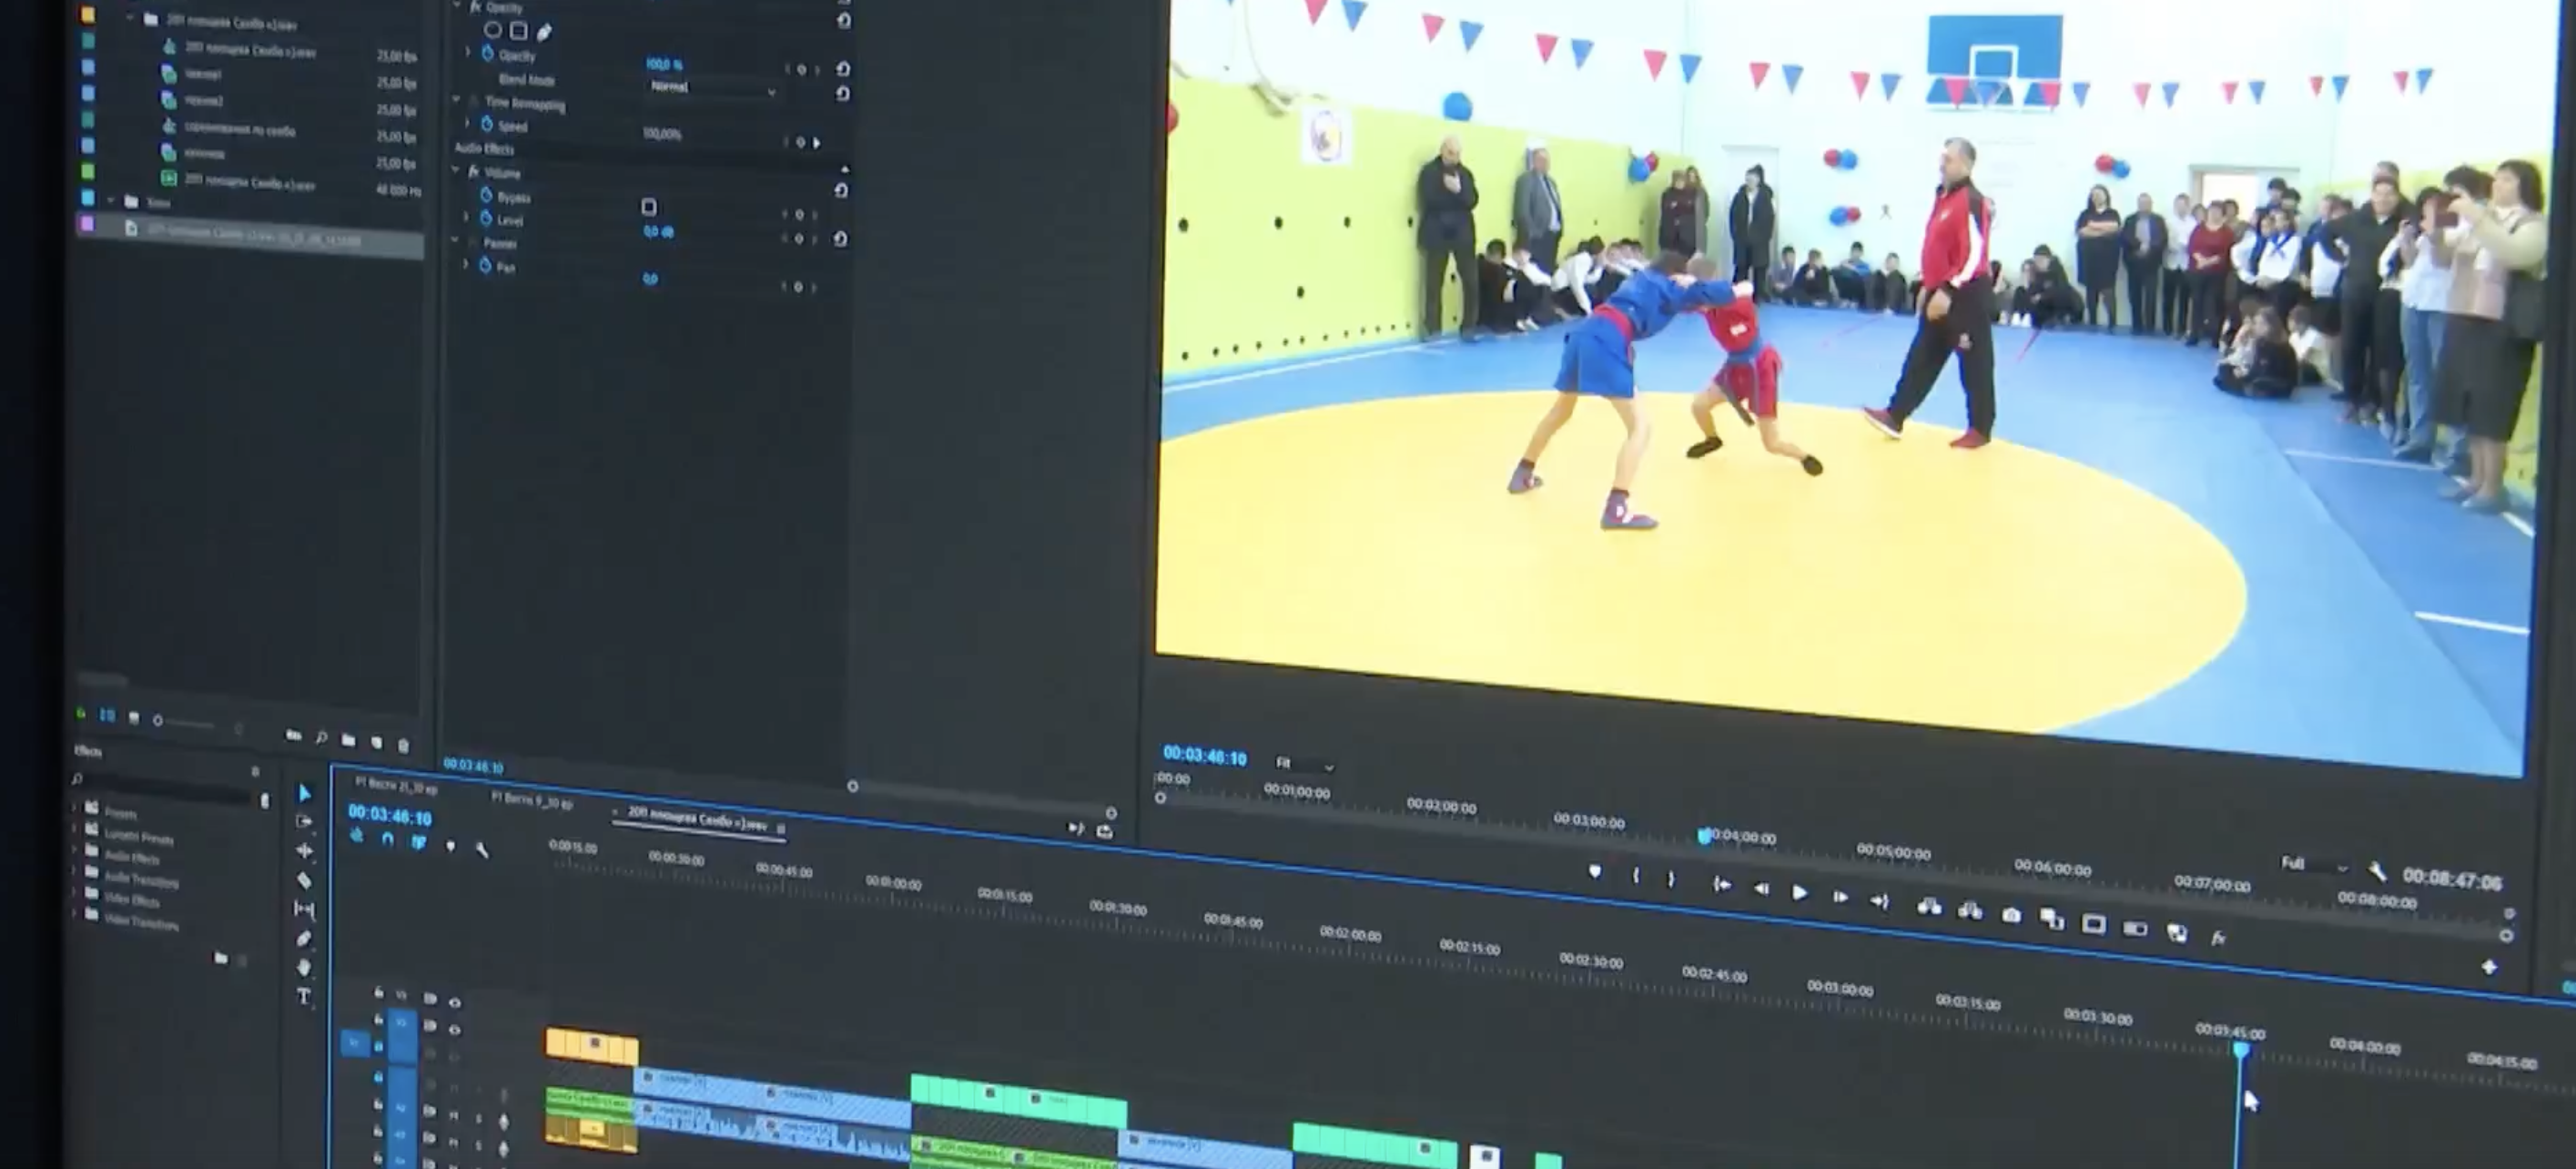
Task: Select the Hand tool
Action: (x=304, y=967)
